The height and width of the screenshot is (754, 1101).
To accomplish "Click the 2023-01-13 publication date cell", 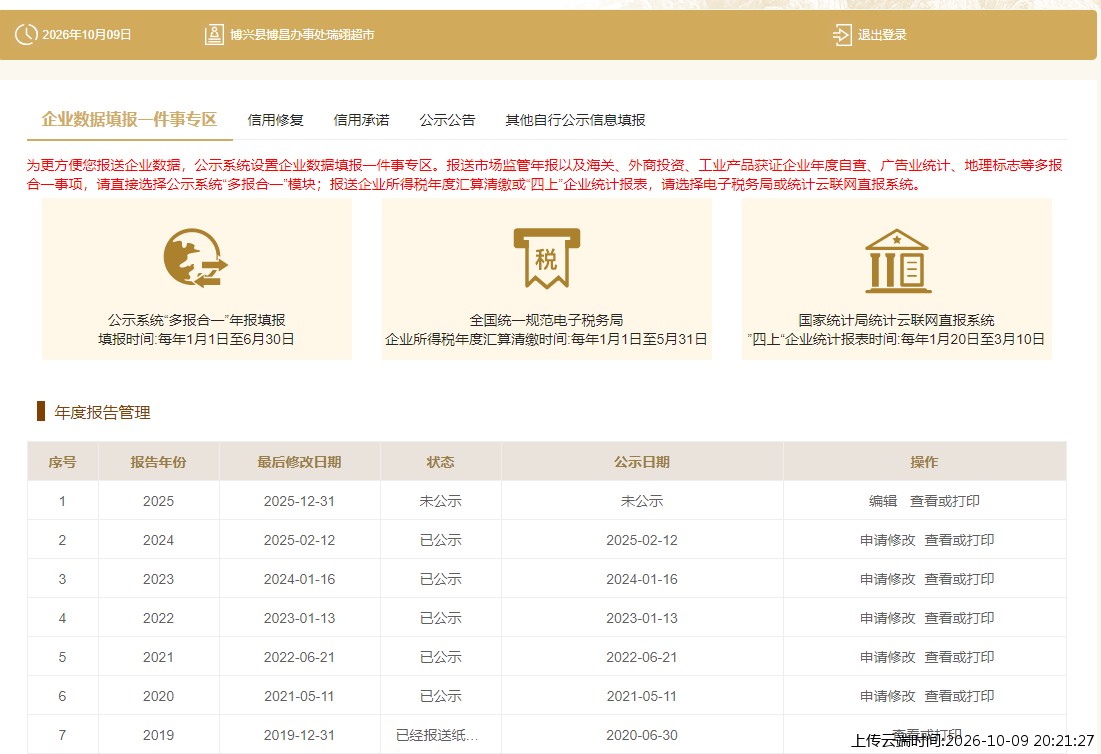I will click(x=642, y=619).
